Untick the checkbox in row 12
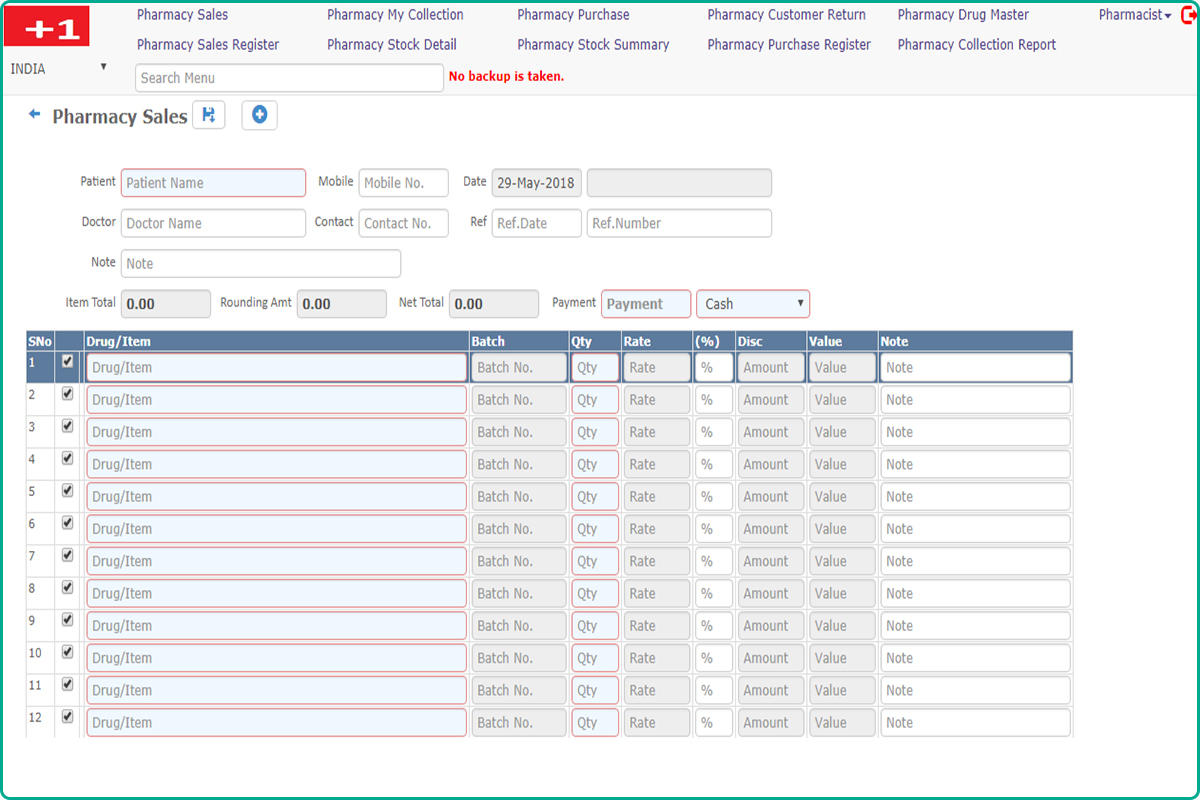1200x800 pixels. pyautogui.click(x=68, y=717)
